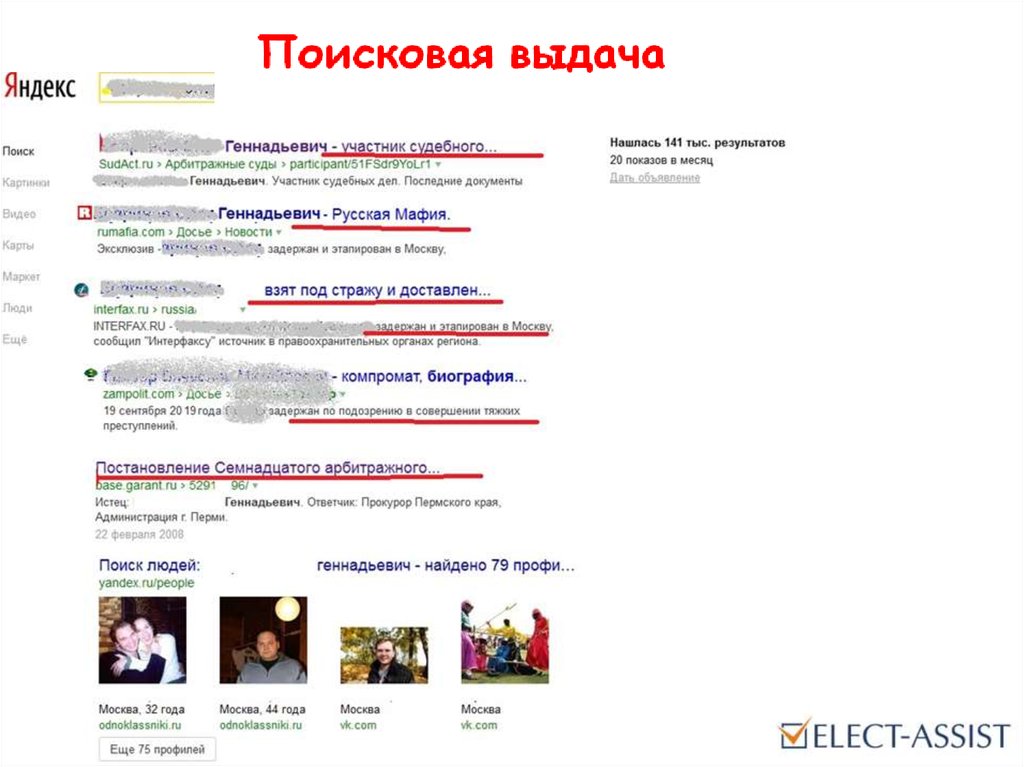Expand dropdown arrow on the interfax.ru result
1024x767 pixels.
click(x=243, y=310)
